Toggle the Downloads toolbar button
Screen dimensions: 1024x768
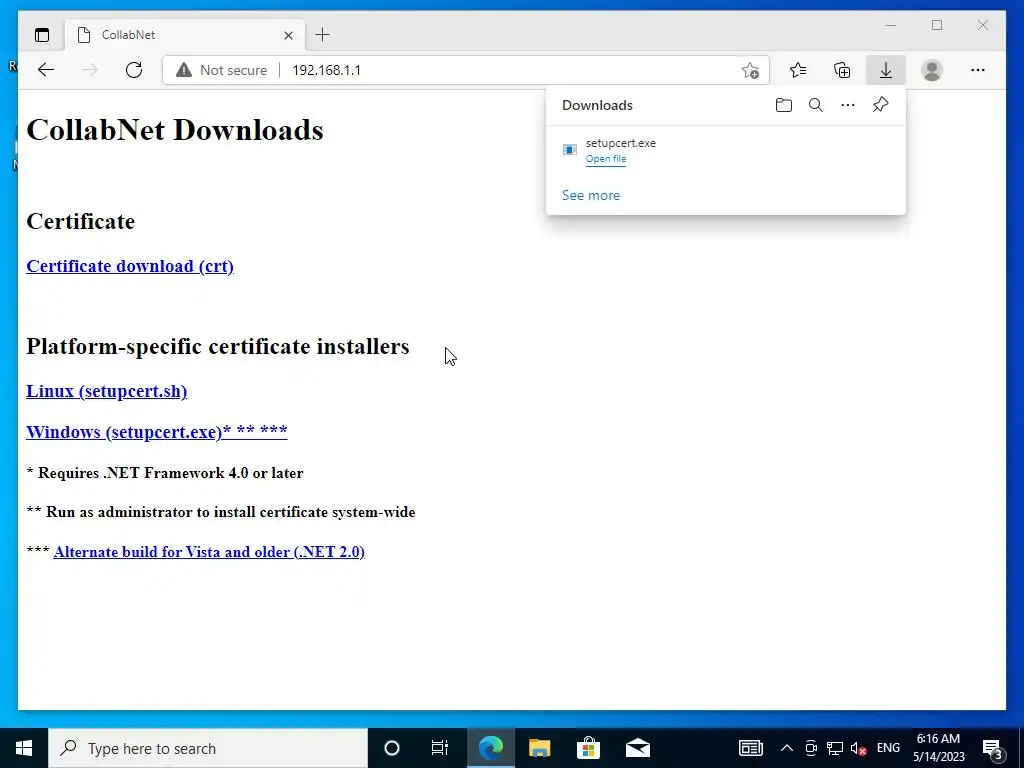[886, 70]
